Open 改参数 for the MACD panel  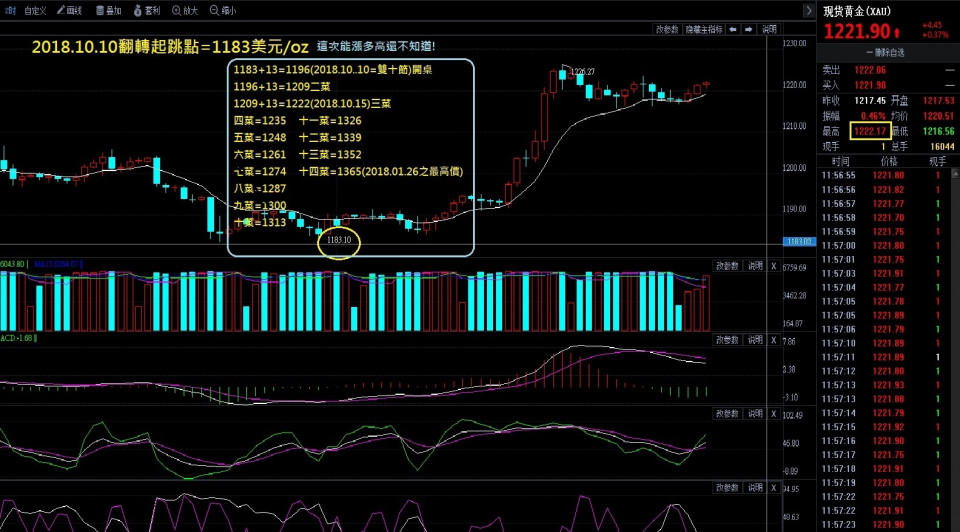click(727, 340)
